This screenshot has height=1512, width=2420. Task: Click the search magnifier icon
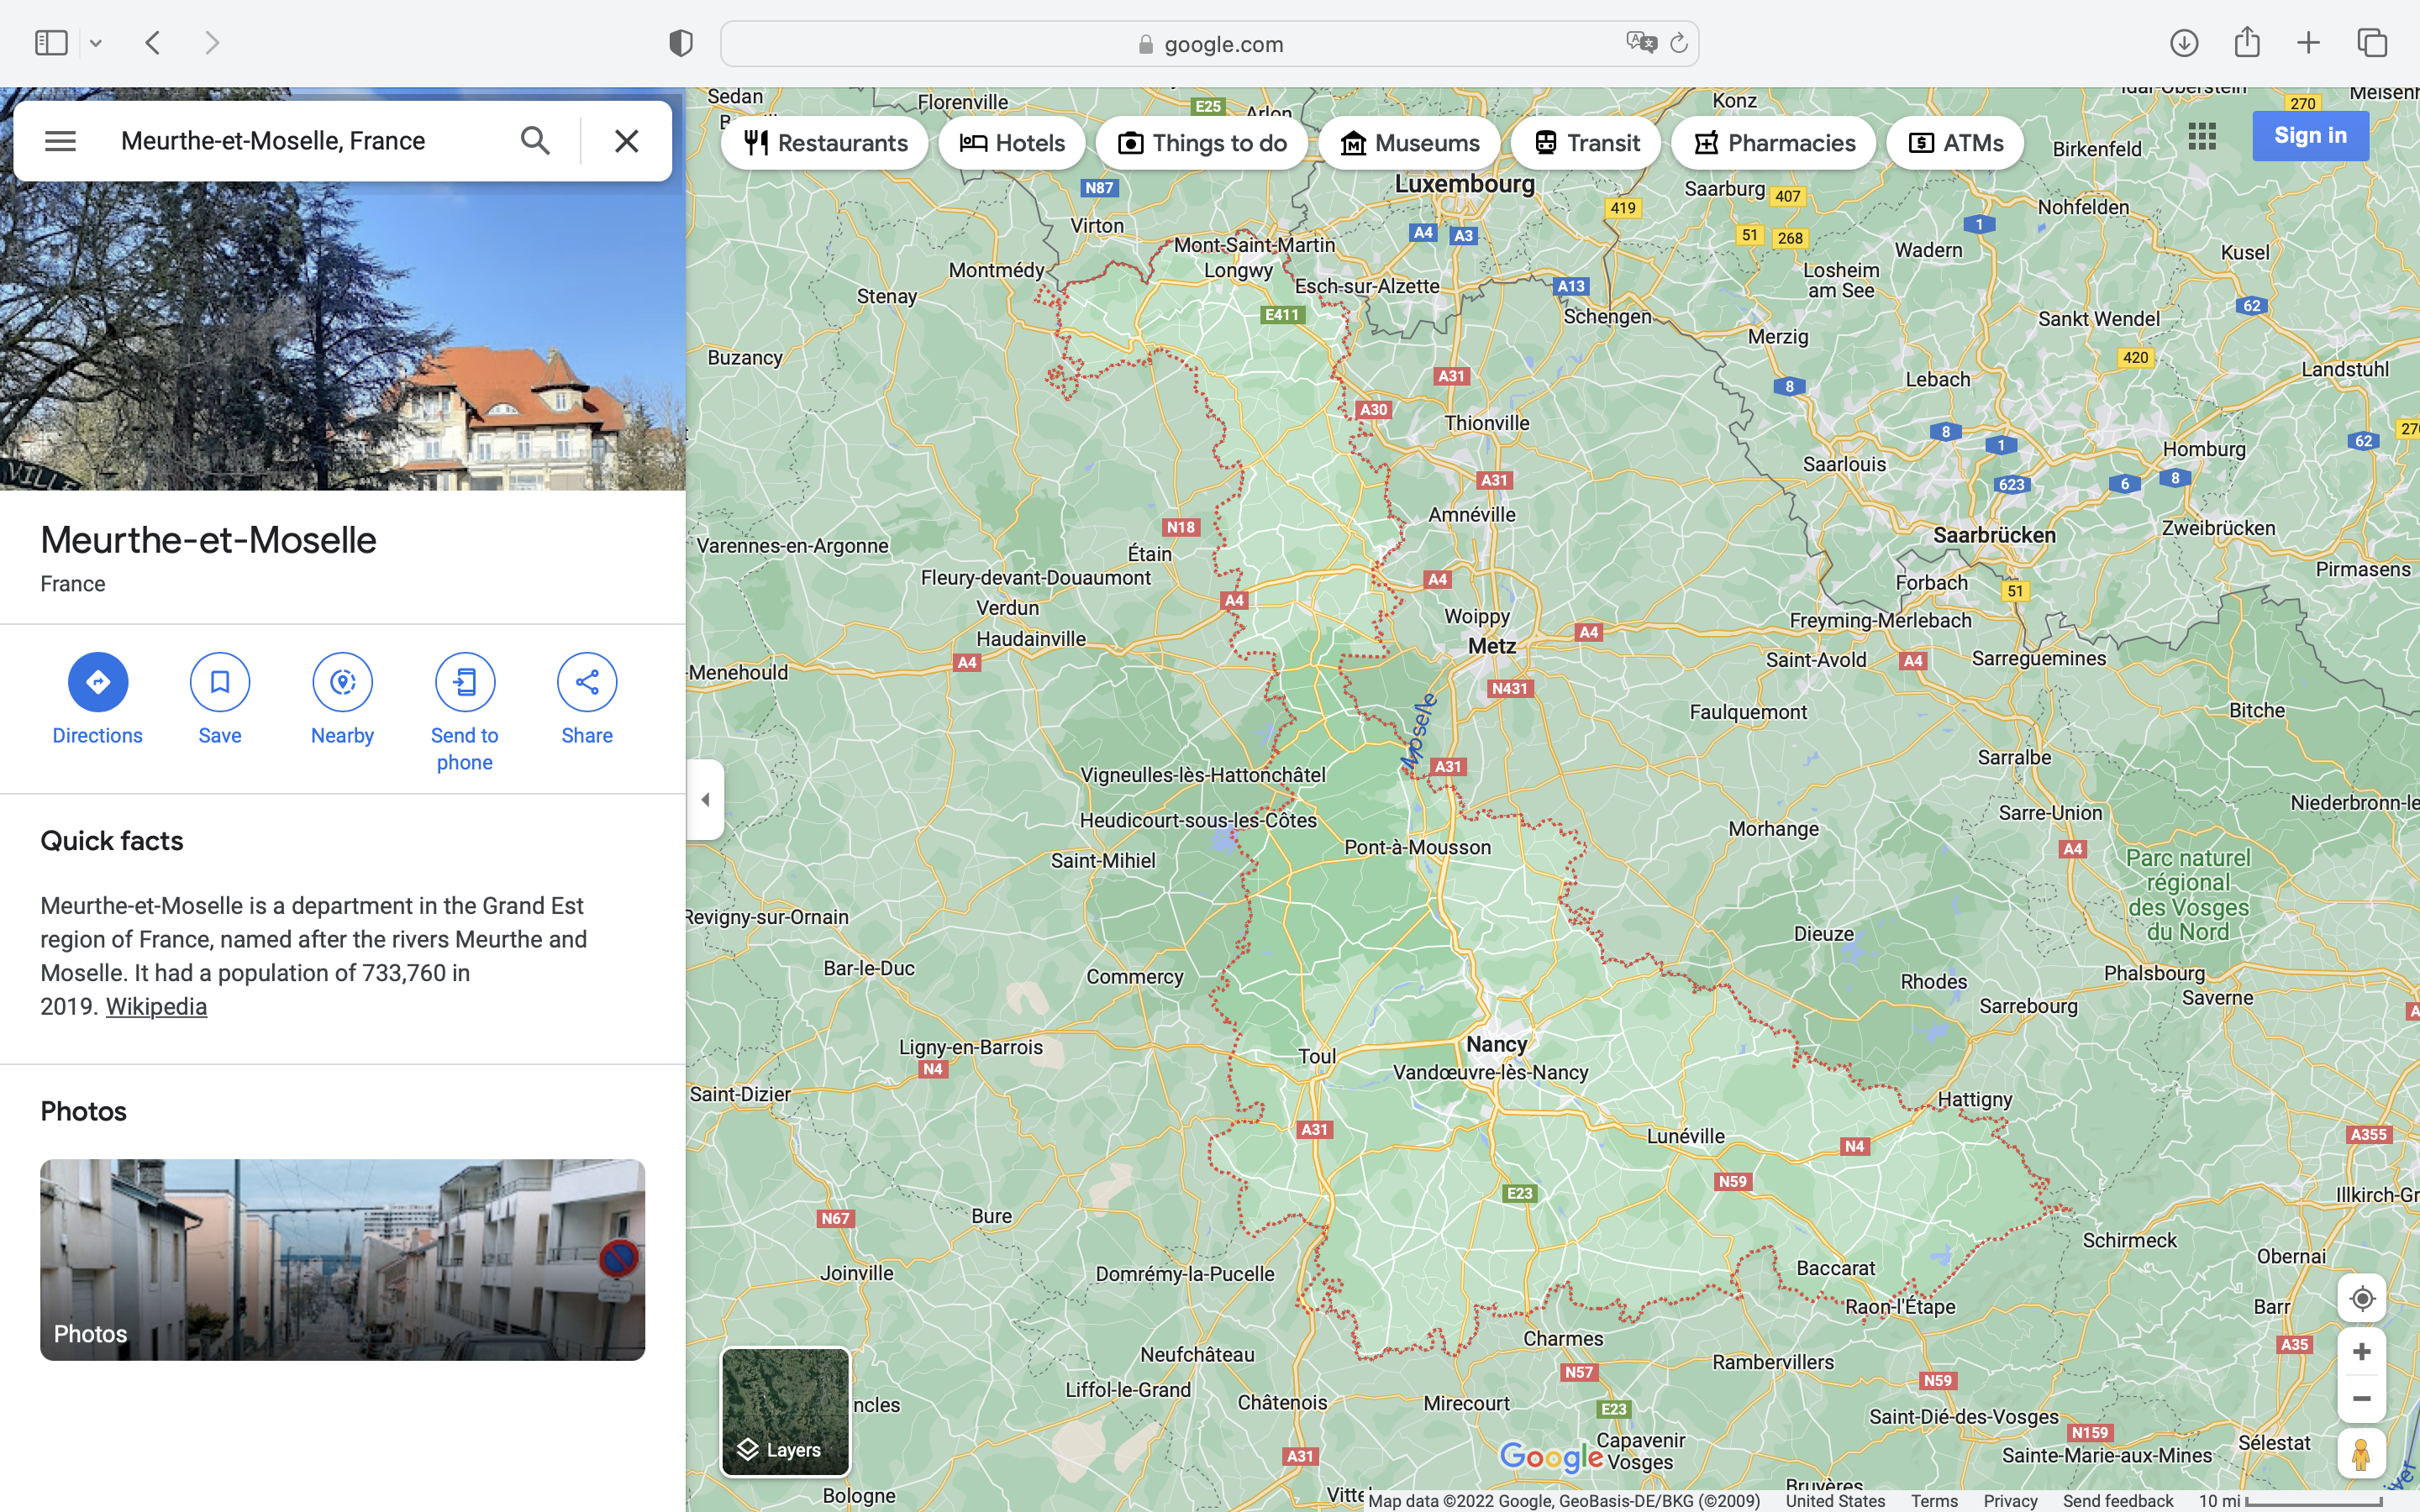point(535,141)
